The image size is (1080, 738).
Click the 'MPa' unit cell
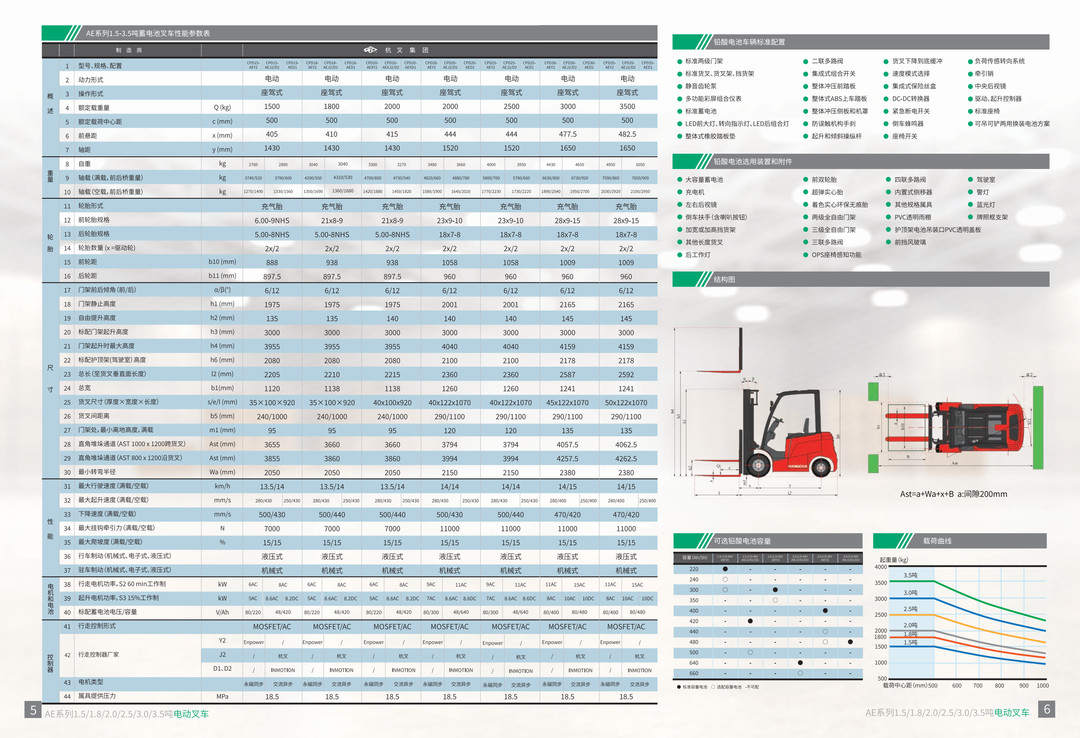[x=222, y=697]
